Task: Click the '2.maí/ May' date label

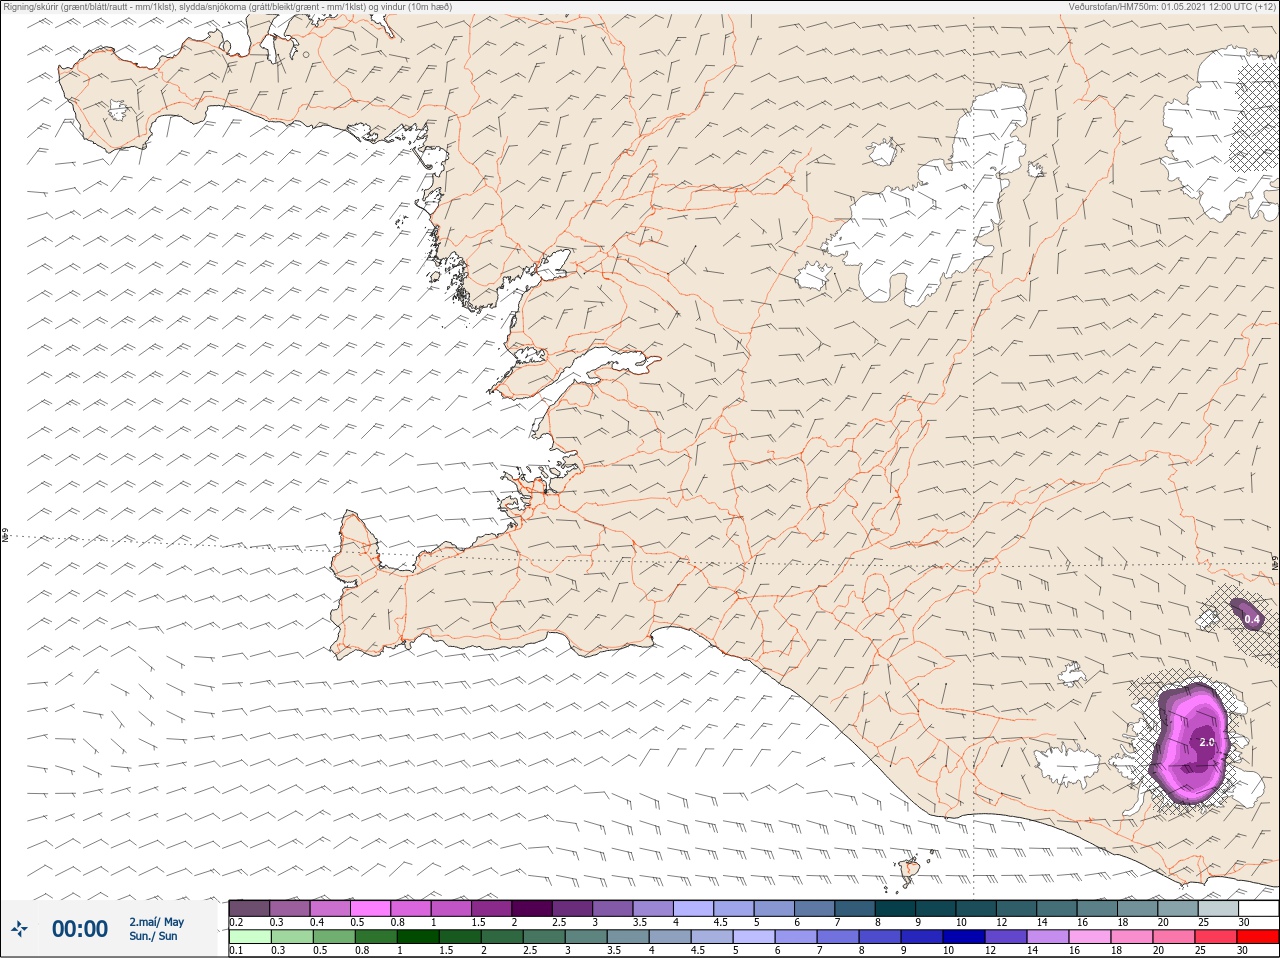Action: coord(156,922)
